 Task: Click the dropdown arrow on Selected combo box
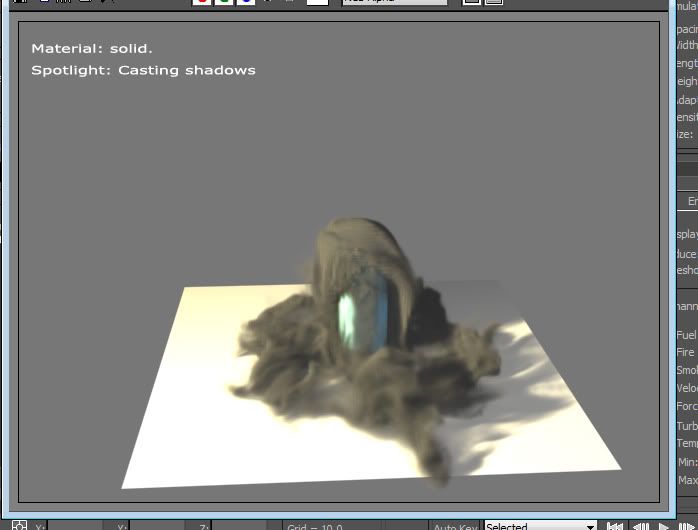[590, 526]
